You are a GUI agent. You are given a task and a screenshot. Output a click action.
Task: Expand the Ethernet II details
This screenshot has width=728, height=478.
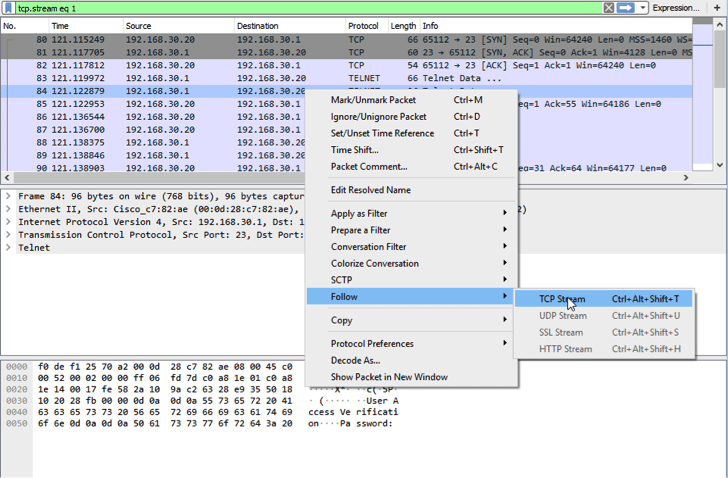click(8, 209)
